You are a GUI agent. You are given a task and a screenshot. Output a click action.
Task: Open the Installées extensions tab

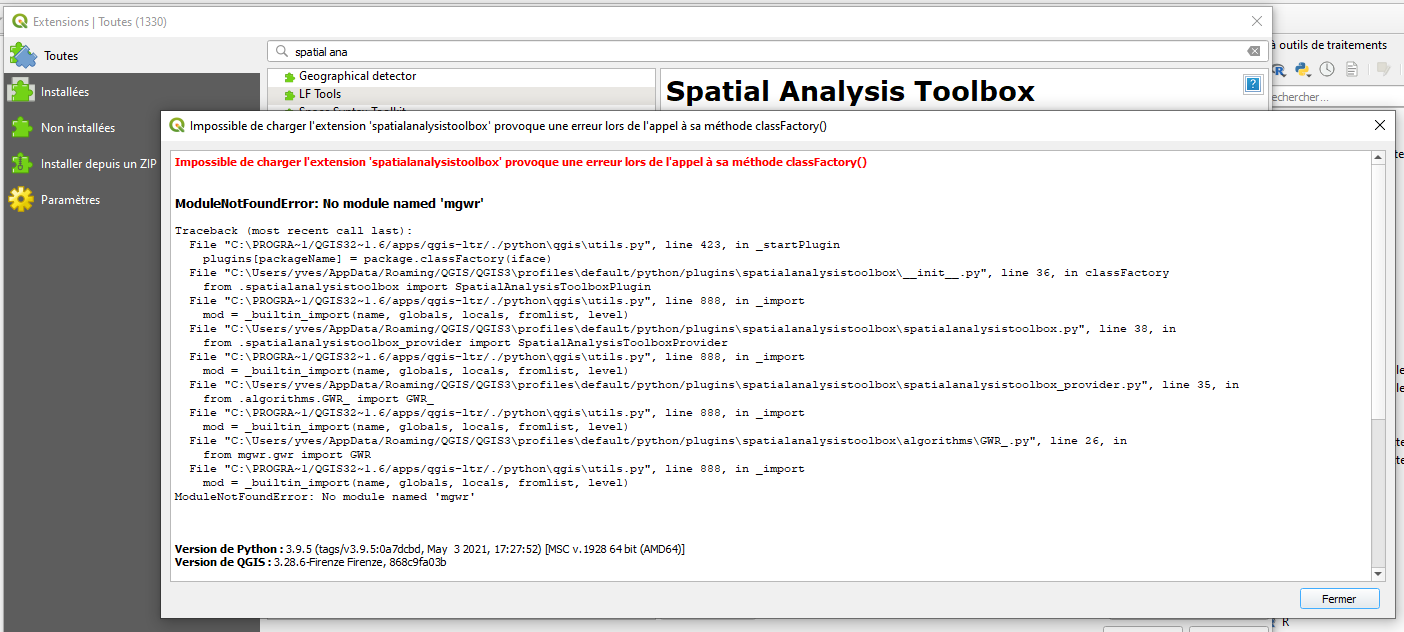click(x=131, y=91)
